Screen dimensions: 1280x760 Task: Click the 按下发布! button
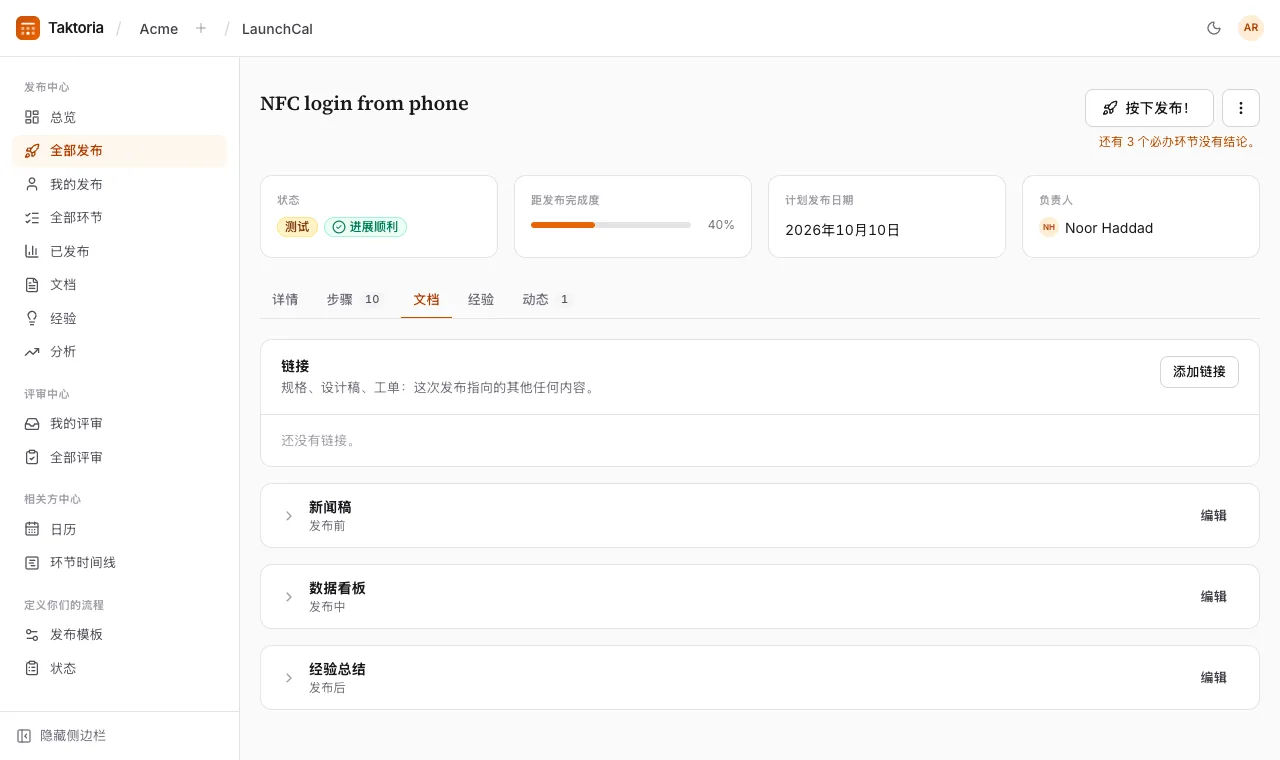pos(1149,108)
